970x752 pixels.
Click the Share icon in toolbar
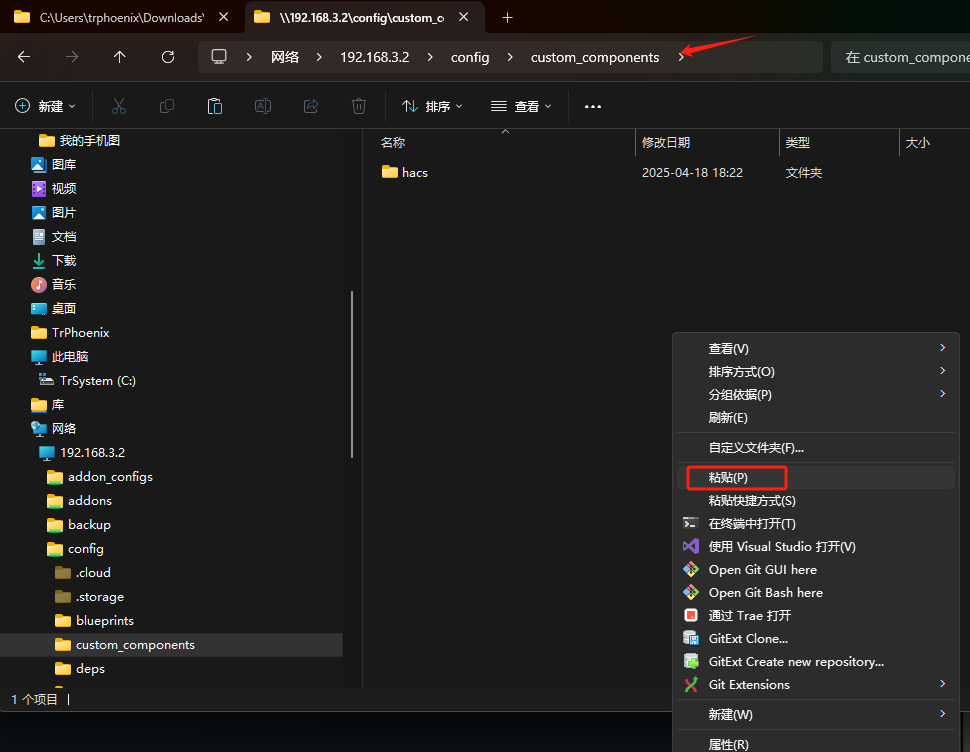tap(310, 106)
